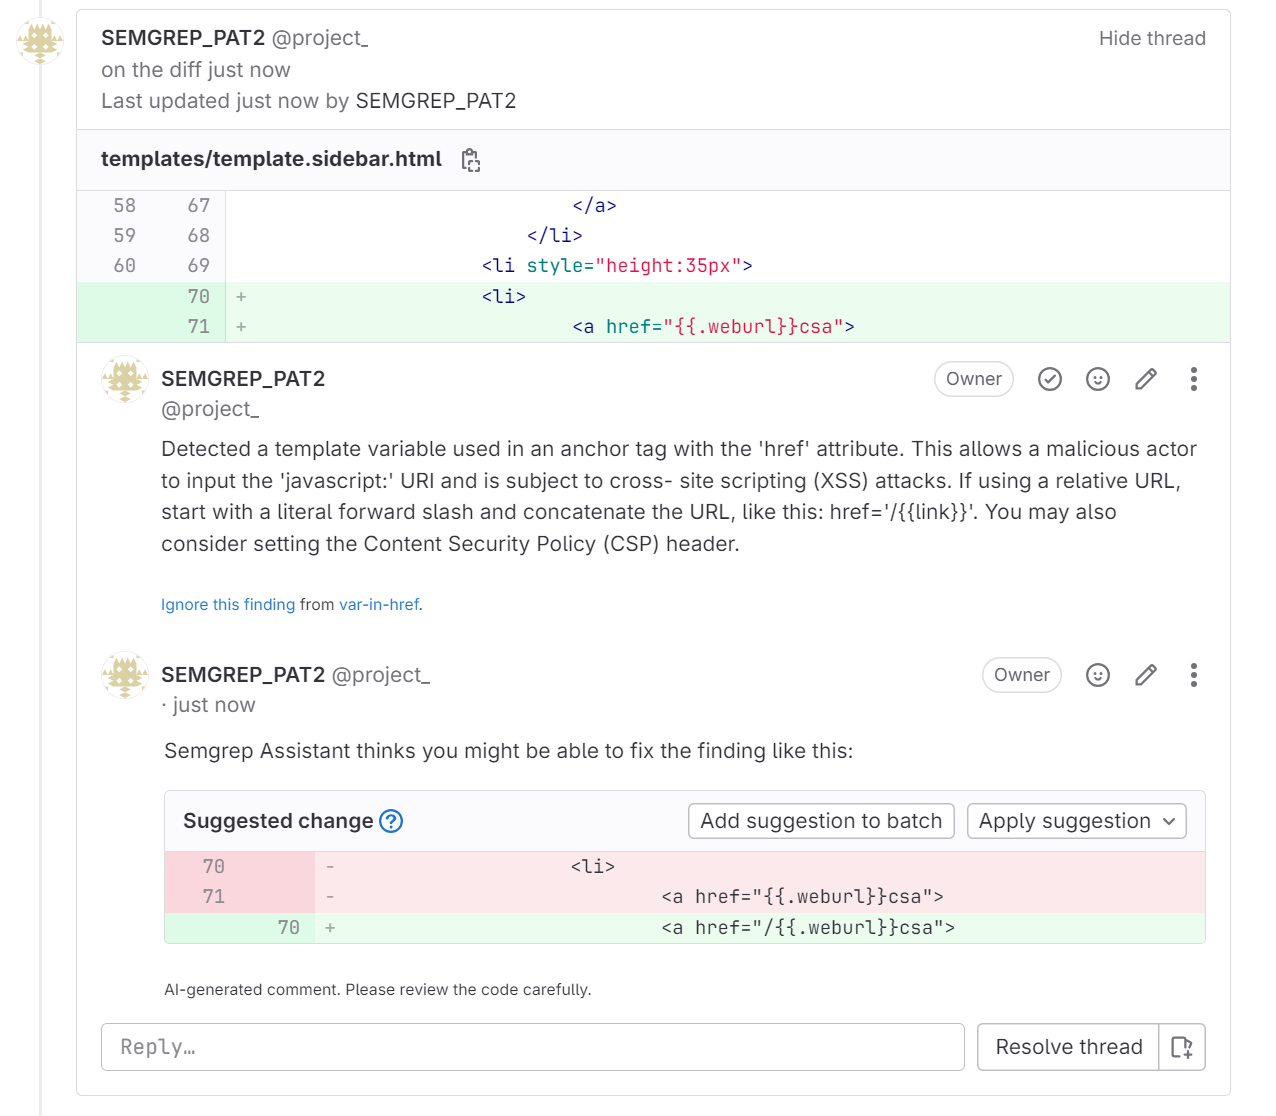The width and height of the screenshot is (1276, 1116).
Task: Open the var-in-href rule link
Action: (378, 604)
